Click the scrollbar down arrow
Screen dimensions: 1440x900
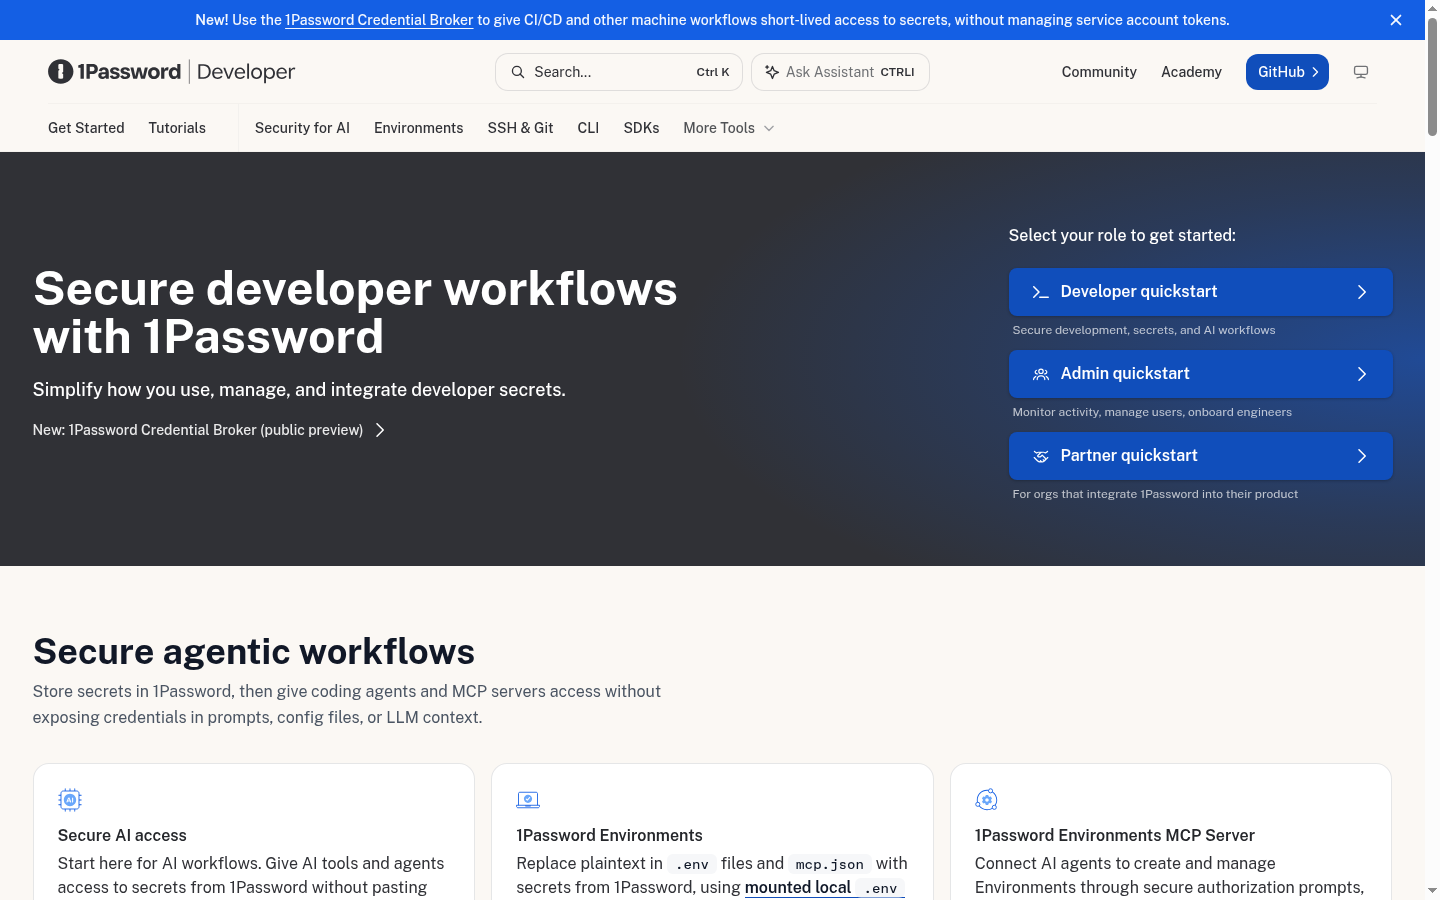(1432, 890)
